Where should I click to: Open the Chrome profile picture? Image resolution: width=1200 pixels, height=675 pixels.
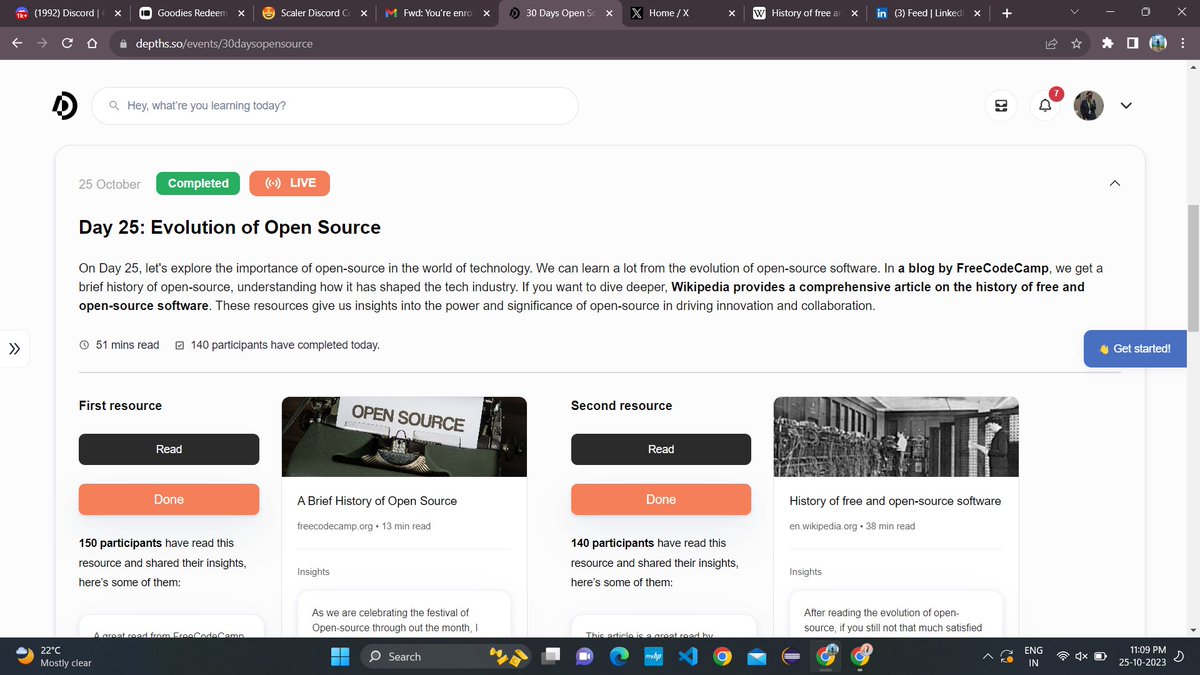1158,44
